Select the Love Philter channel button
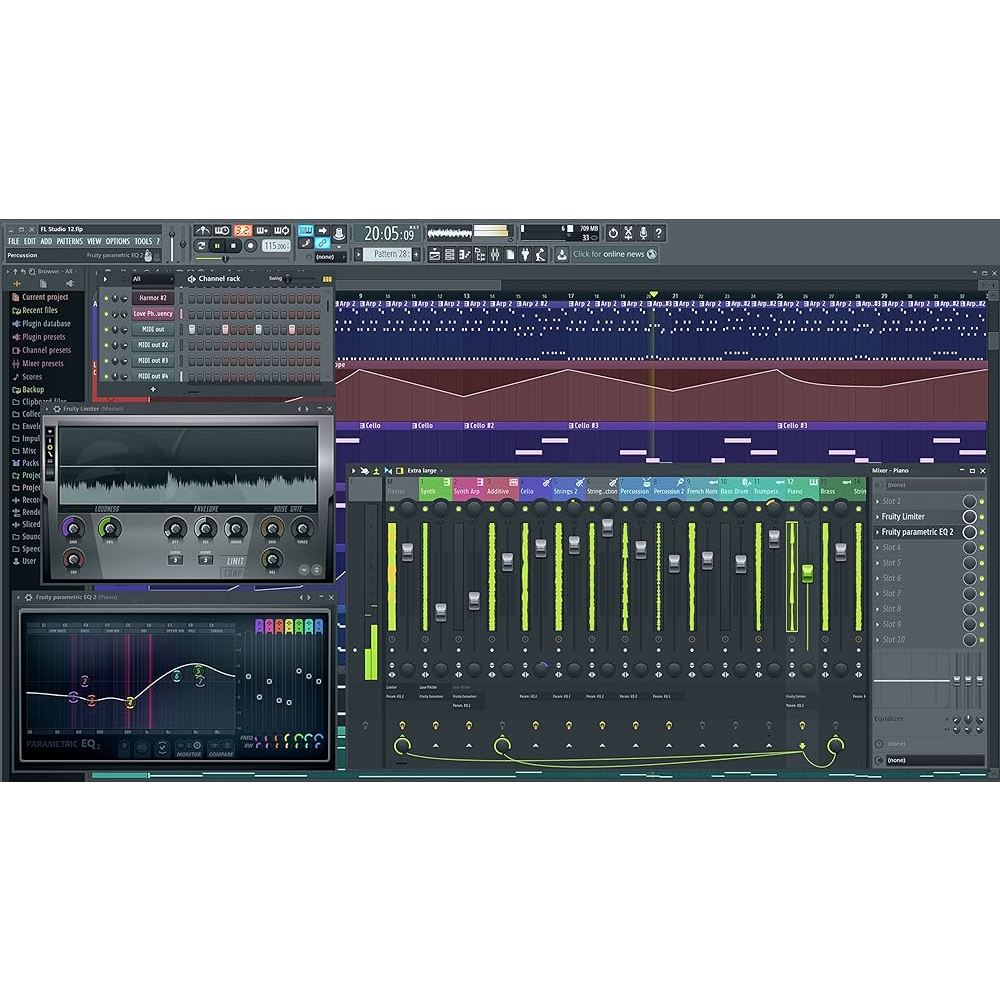Image resolution: width=1000 pixels, height=1000 pixels. point(153,314)
